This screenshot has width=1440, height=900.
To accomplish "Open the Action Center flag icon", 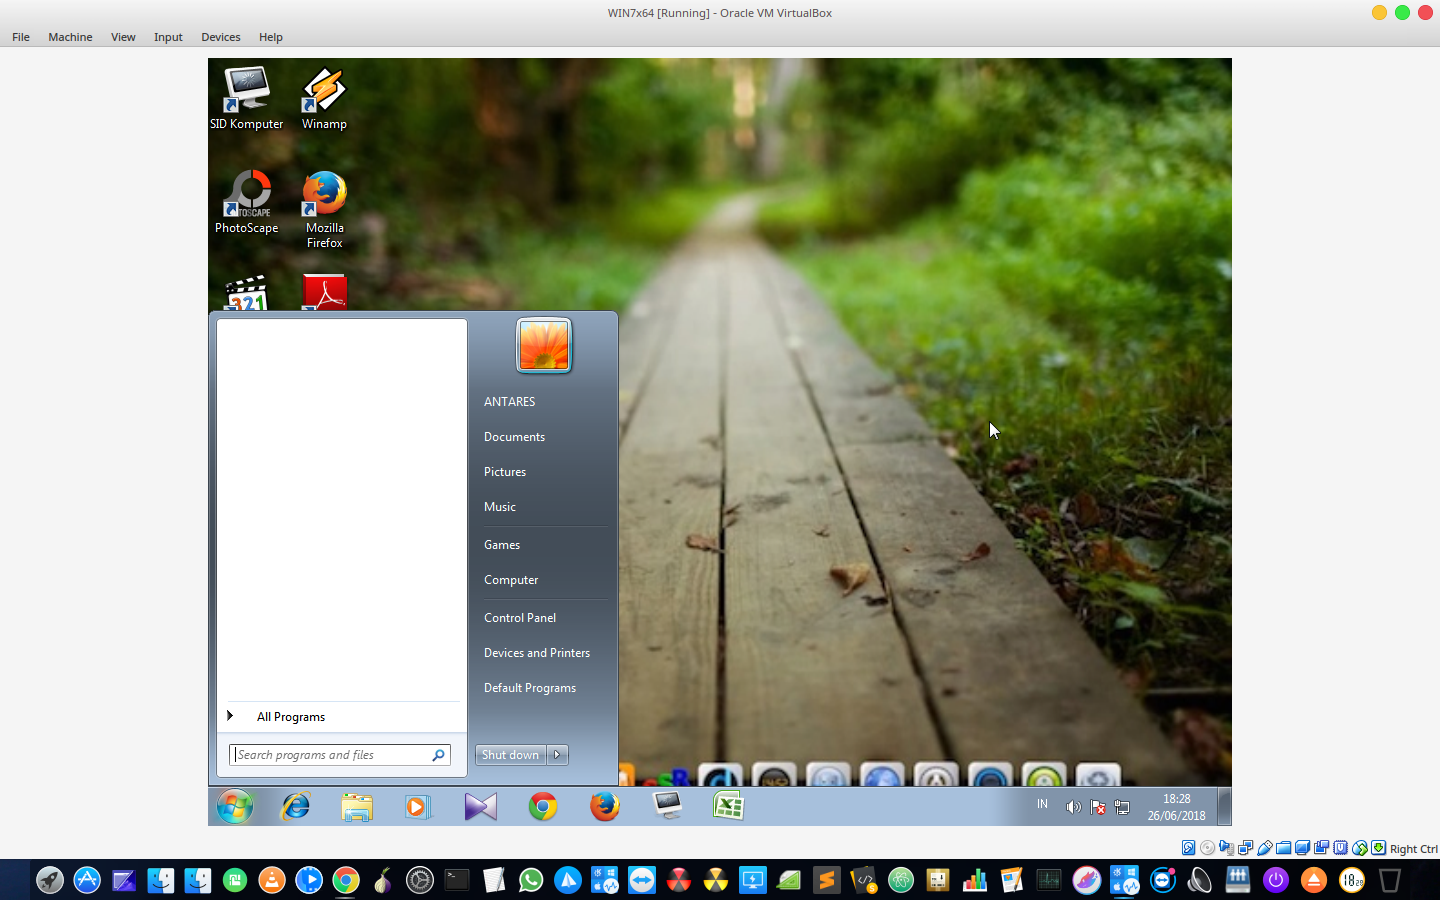I will pos(1097,807).
